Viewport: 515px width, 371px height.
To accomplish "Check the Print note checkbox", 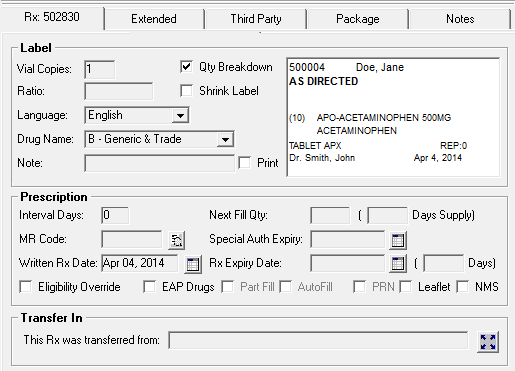I will [245, 163].
